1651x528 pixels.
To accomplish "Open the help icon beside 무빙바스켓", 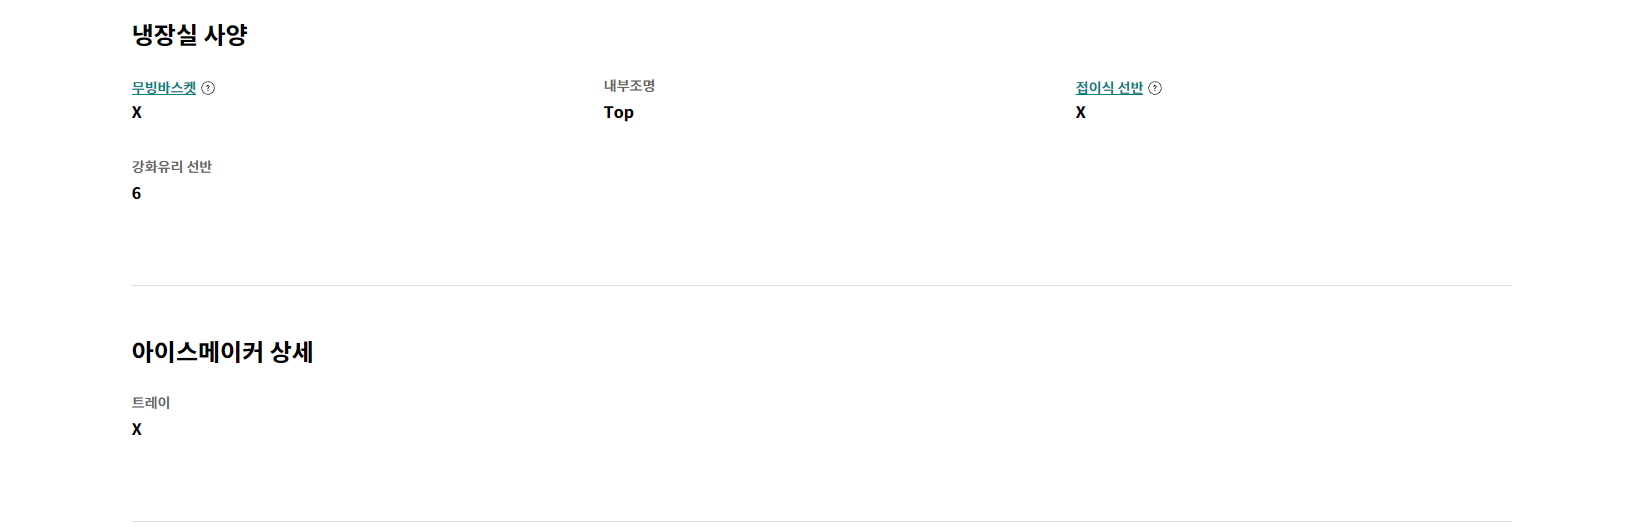I will pos(208,88).
